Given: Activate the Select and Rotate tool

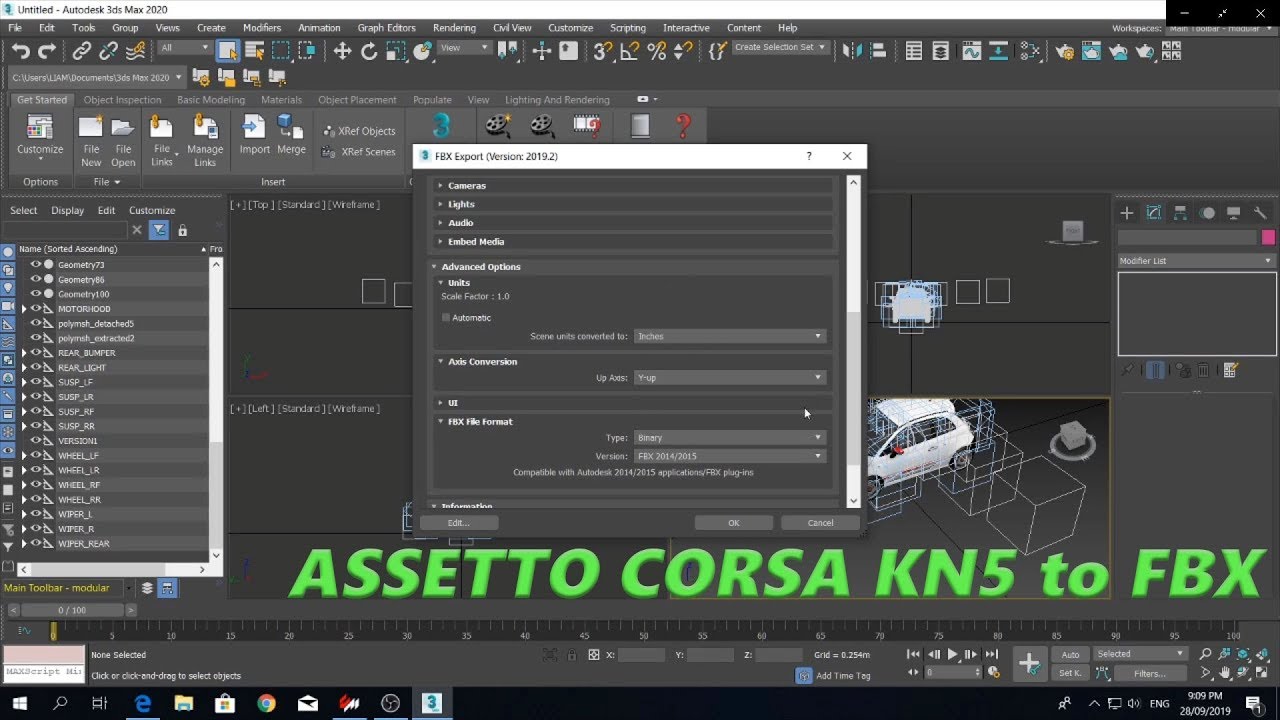Looking at the screenshot, I should (369, 51).
